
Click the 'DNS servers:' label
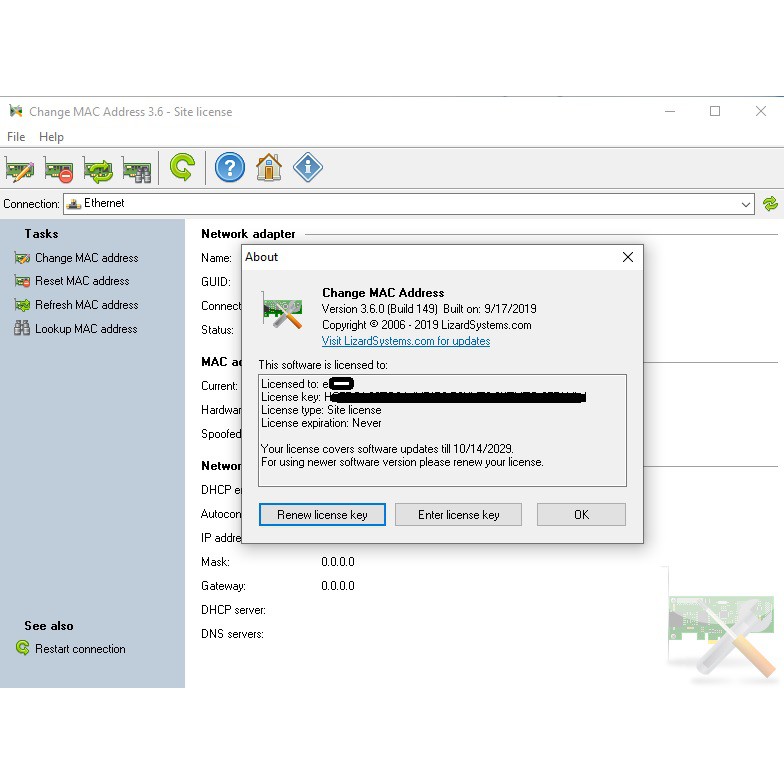232,634
